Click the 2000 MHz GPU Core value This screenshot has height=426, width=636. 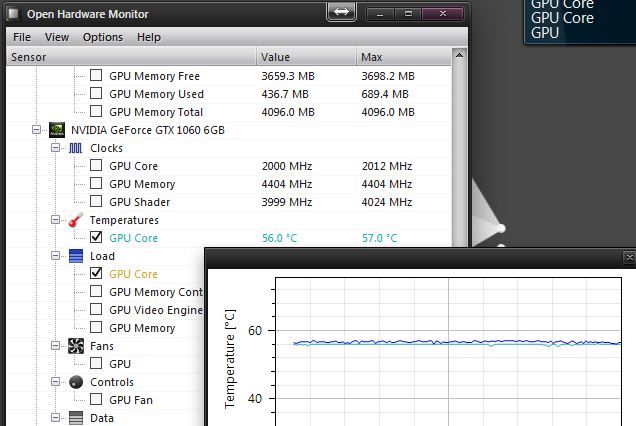pyautogui.click(x=287, y=166)
